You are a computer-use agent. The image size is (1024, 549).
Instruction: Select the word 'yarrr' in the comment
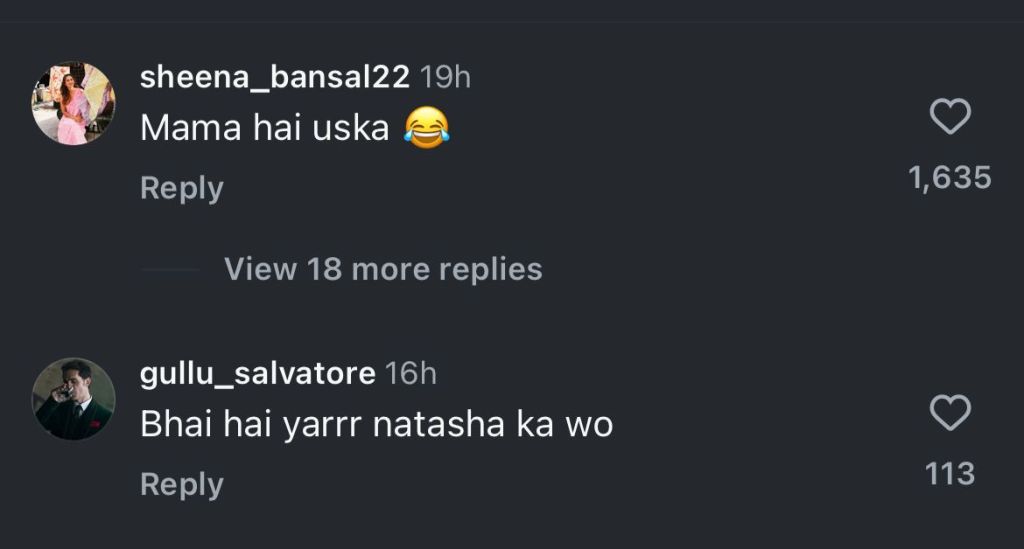[319, 425]
